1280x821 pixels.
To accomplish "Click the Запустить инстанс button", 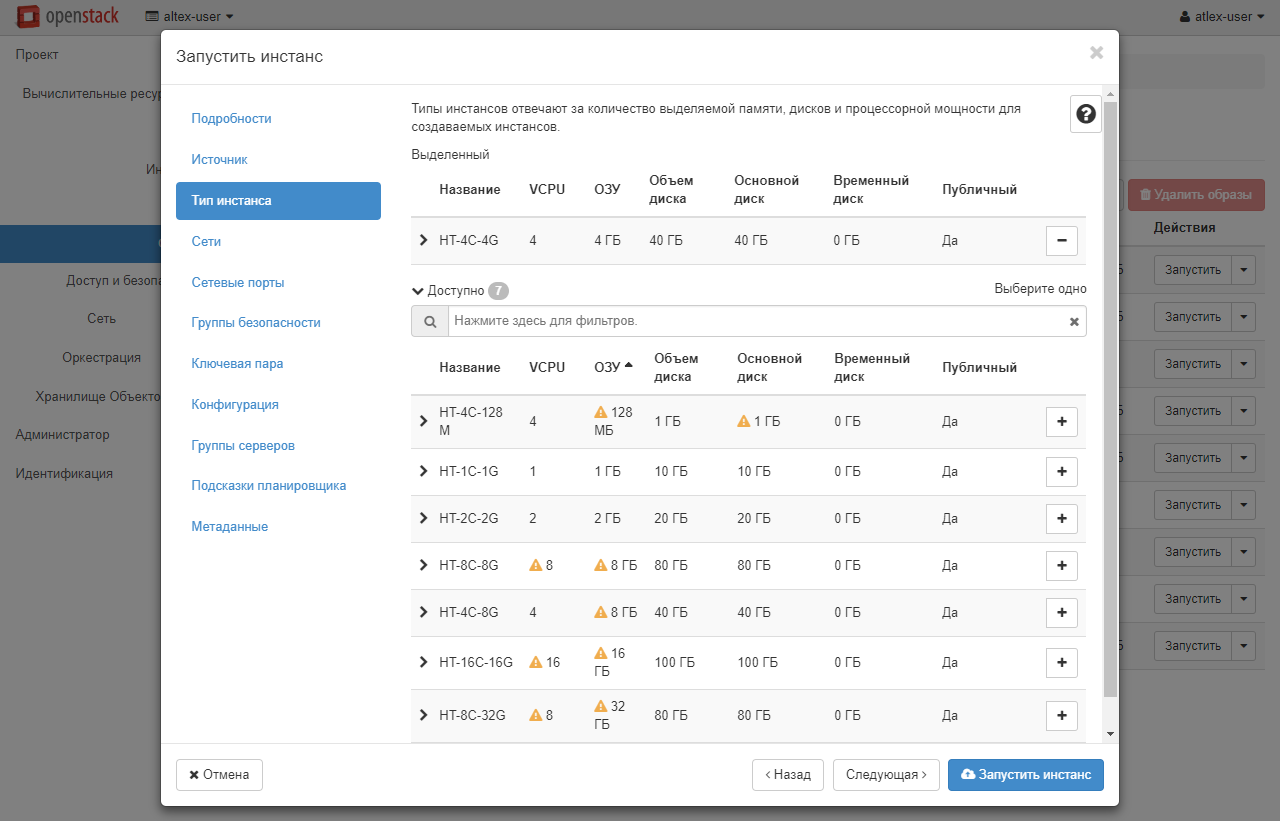I will [x=1025, y=775].
